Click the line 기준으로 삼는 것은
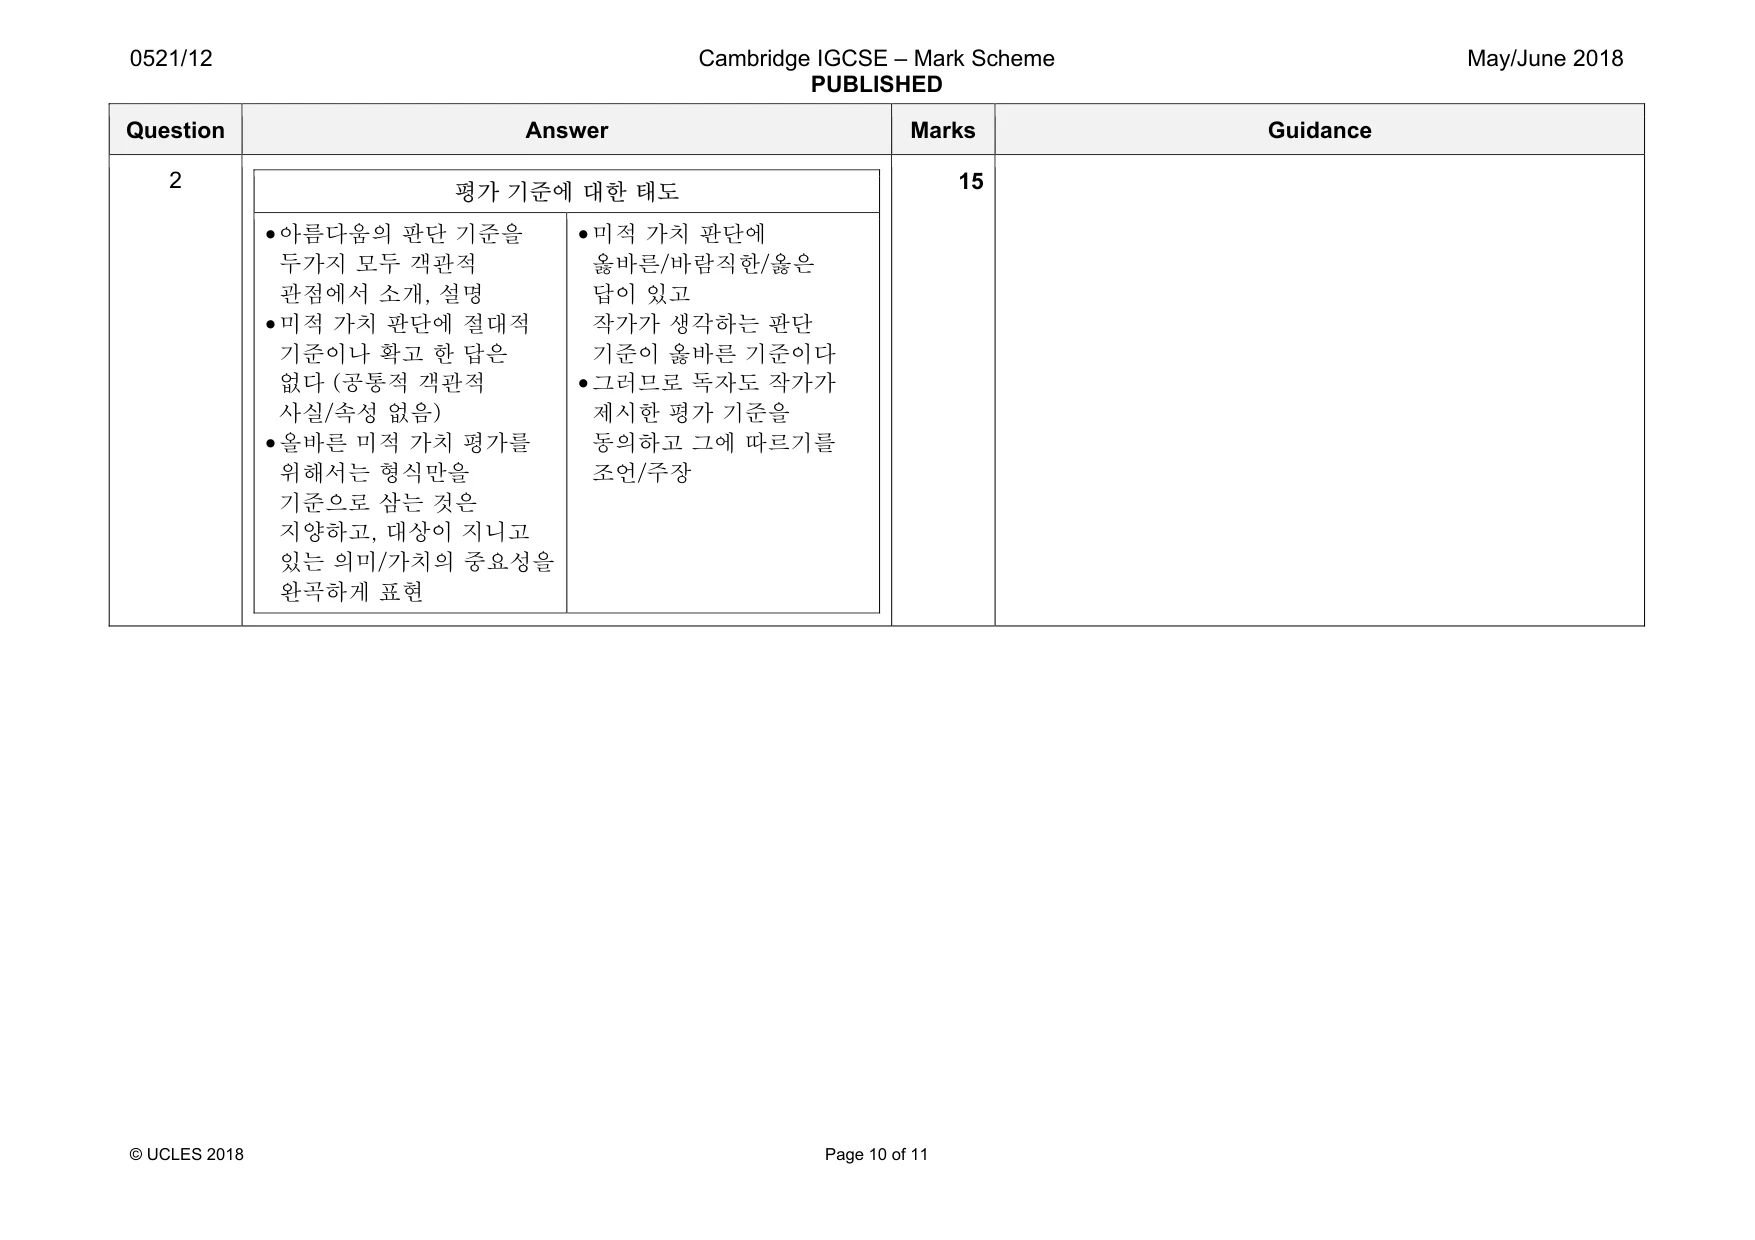This screenshot has width=1755, height=1240. (x=378, y=502)
